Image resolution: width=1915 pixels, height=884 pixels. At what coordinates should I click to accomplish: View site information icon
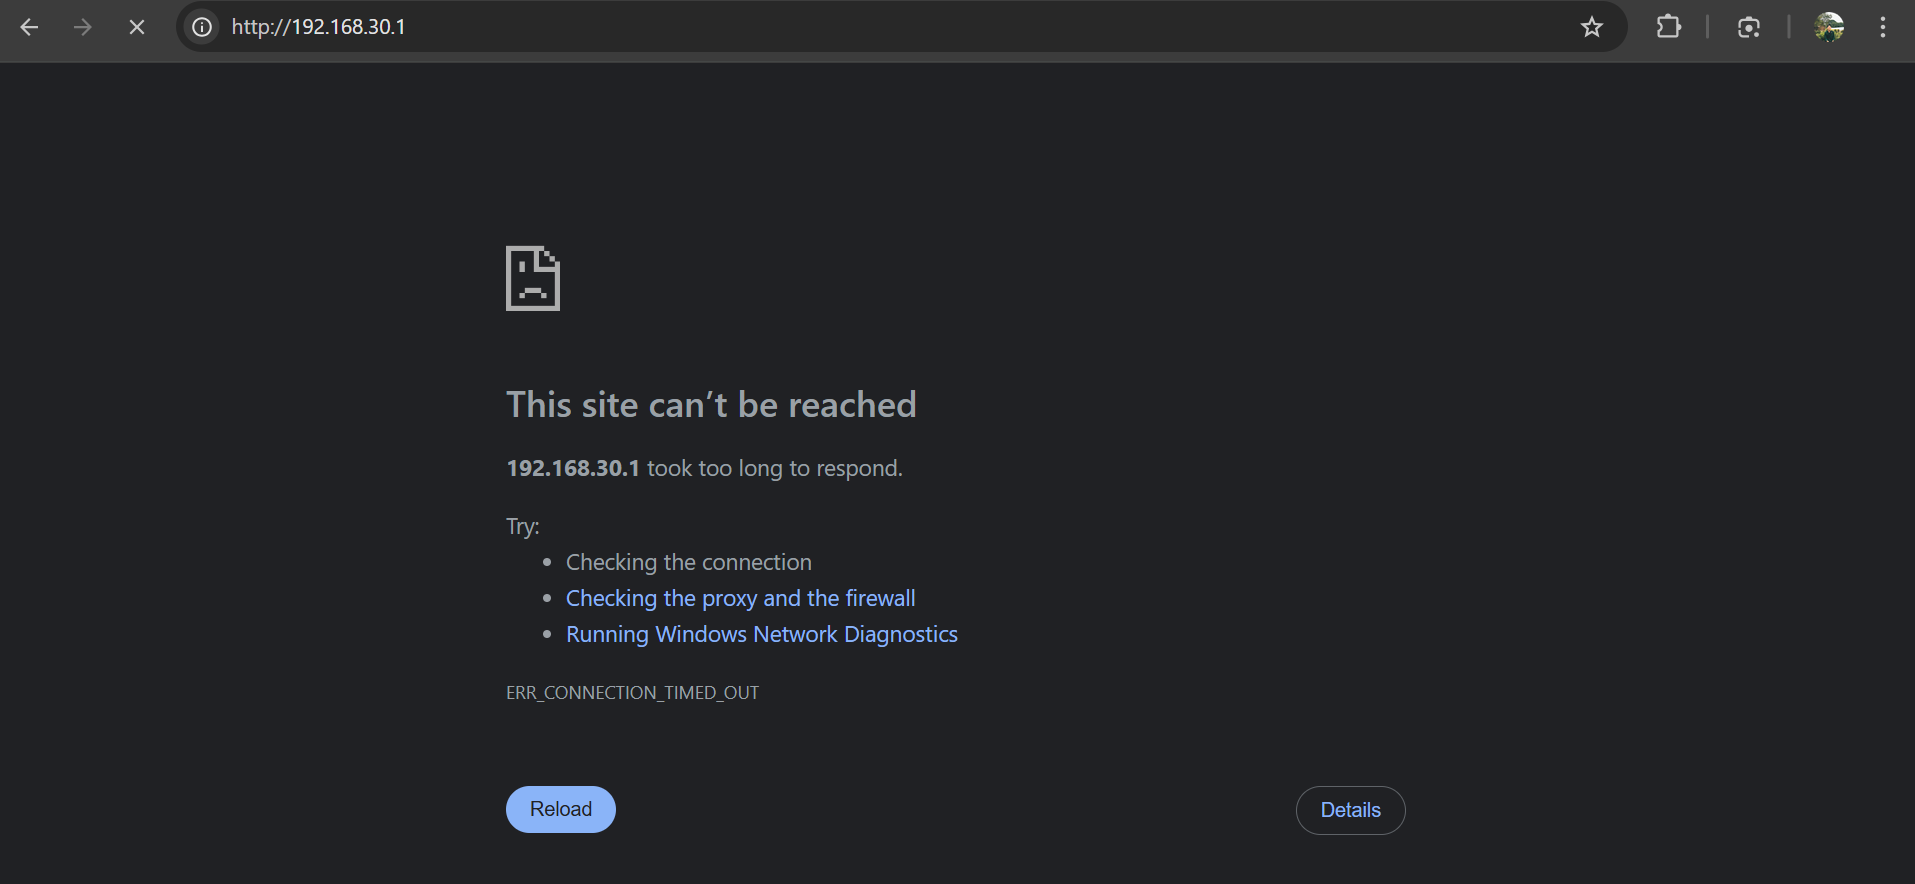pos(202,27)
